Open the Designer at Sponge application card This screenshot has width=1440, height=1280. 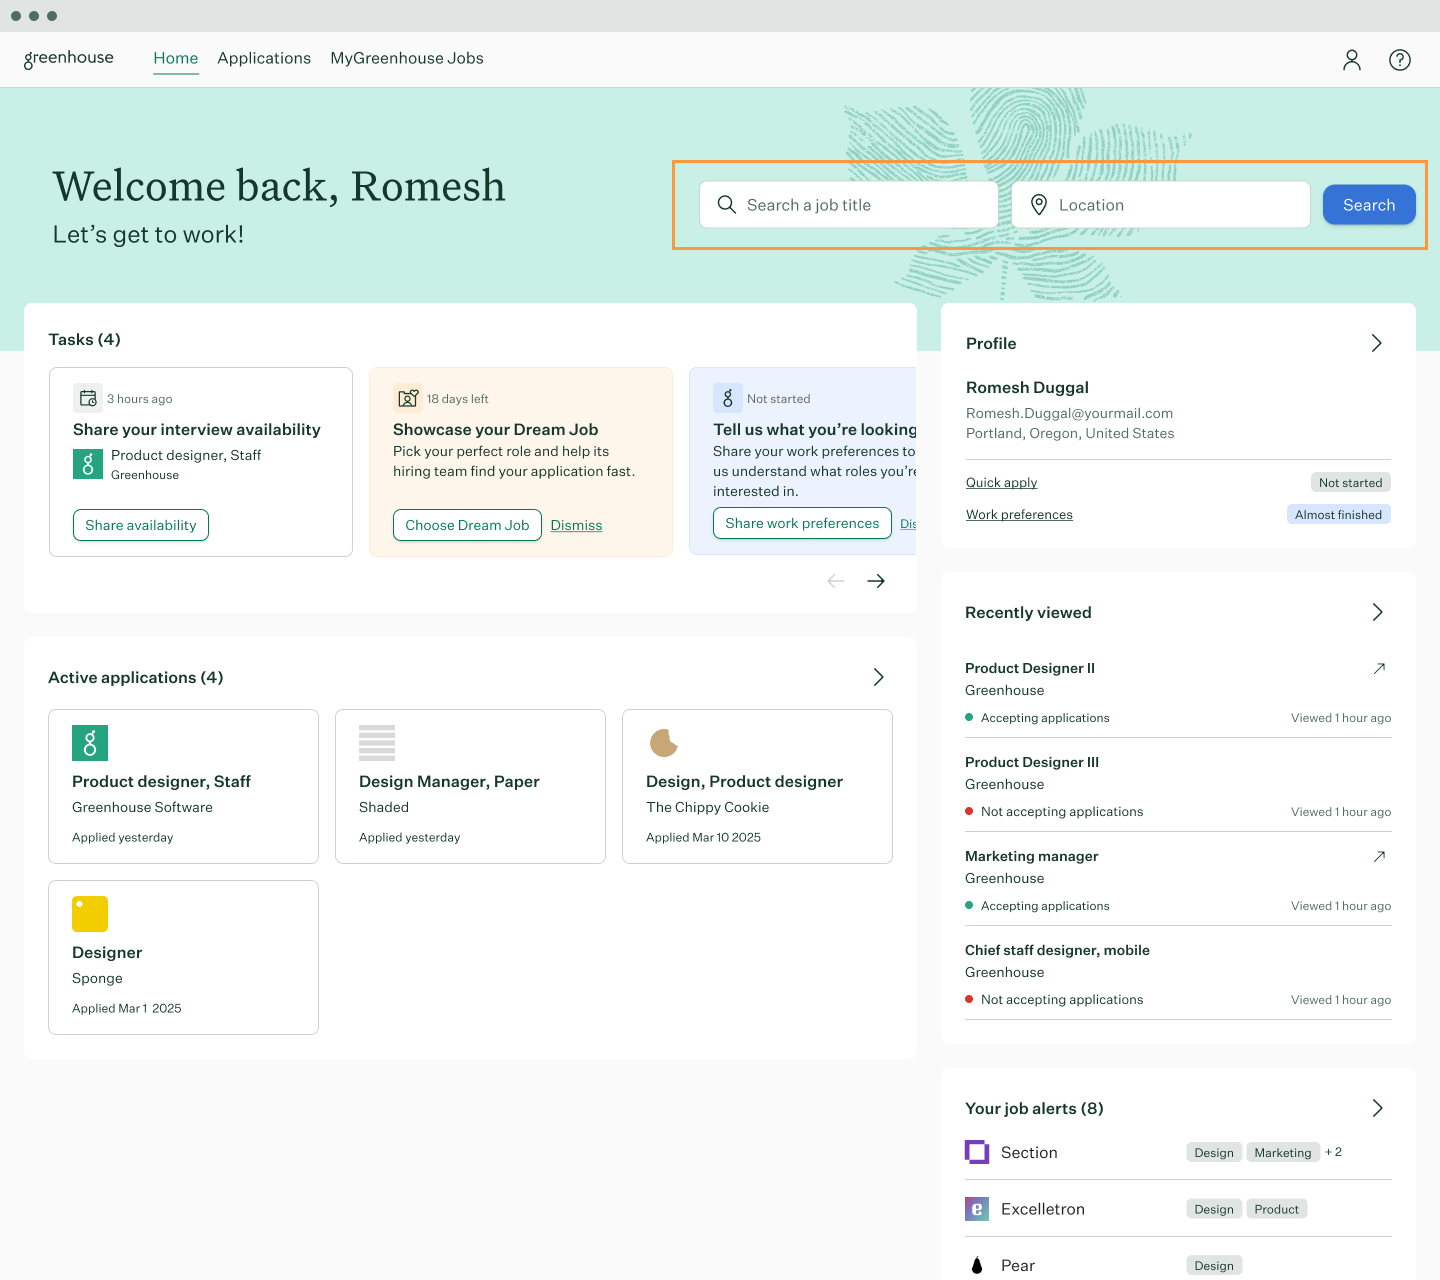(x=183, y=957)
